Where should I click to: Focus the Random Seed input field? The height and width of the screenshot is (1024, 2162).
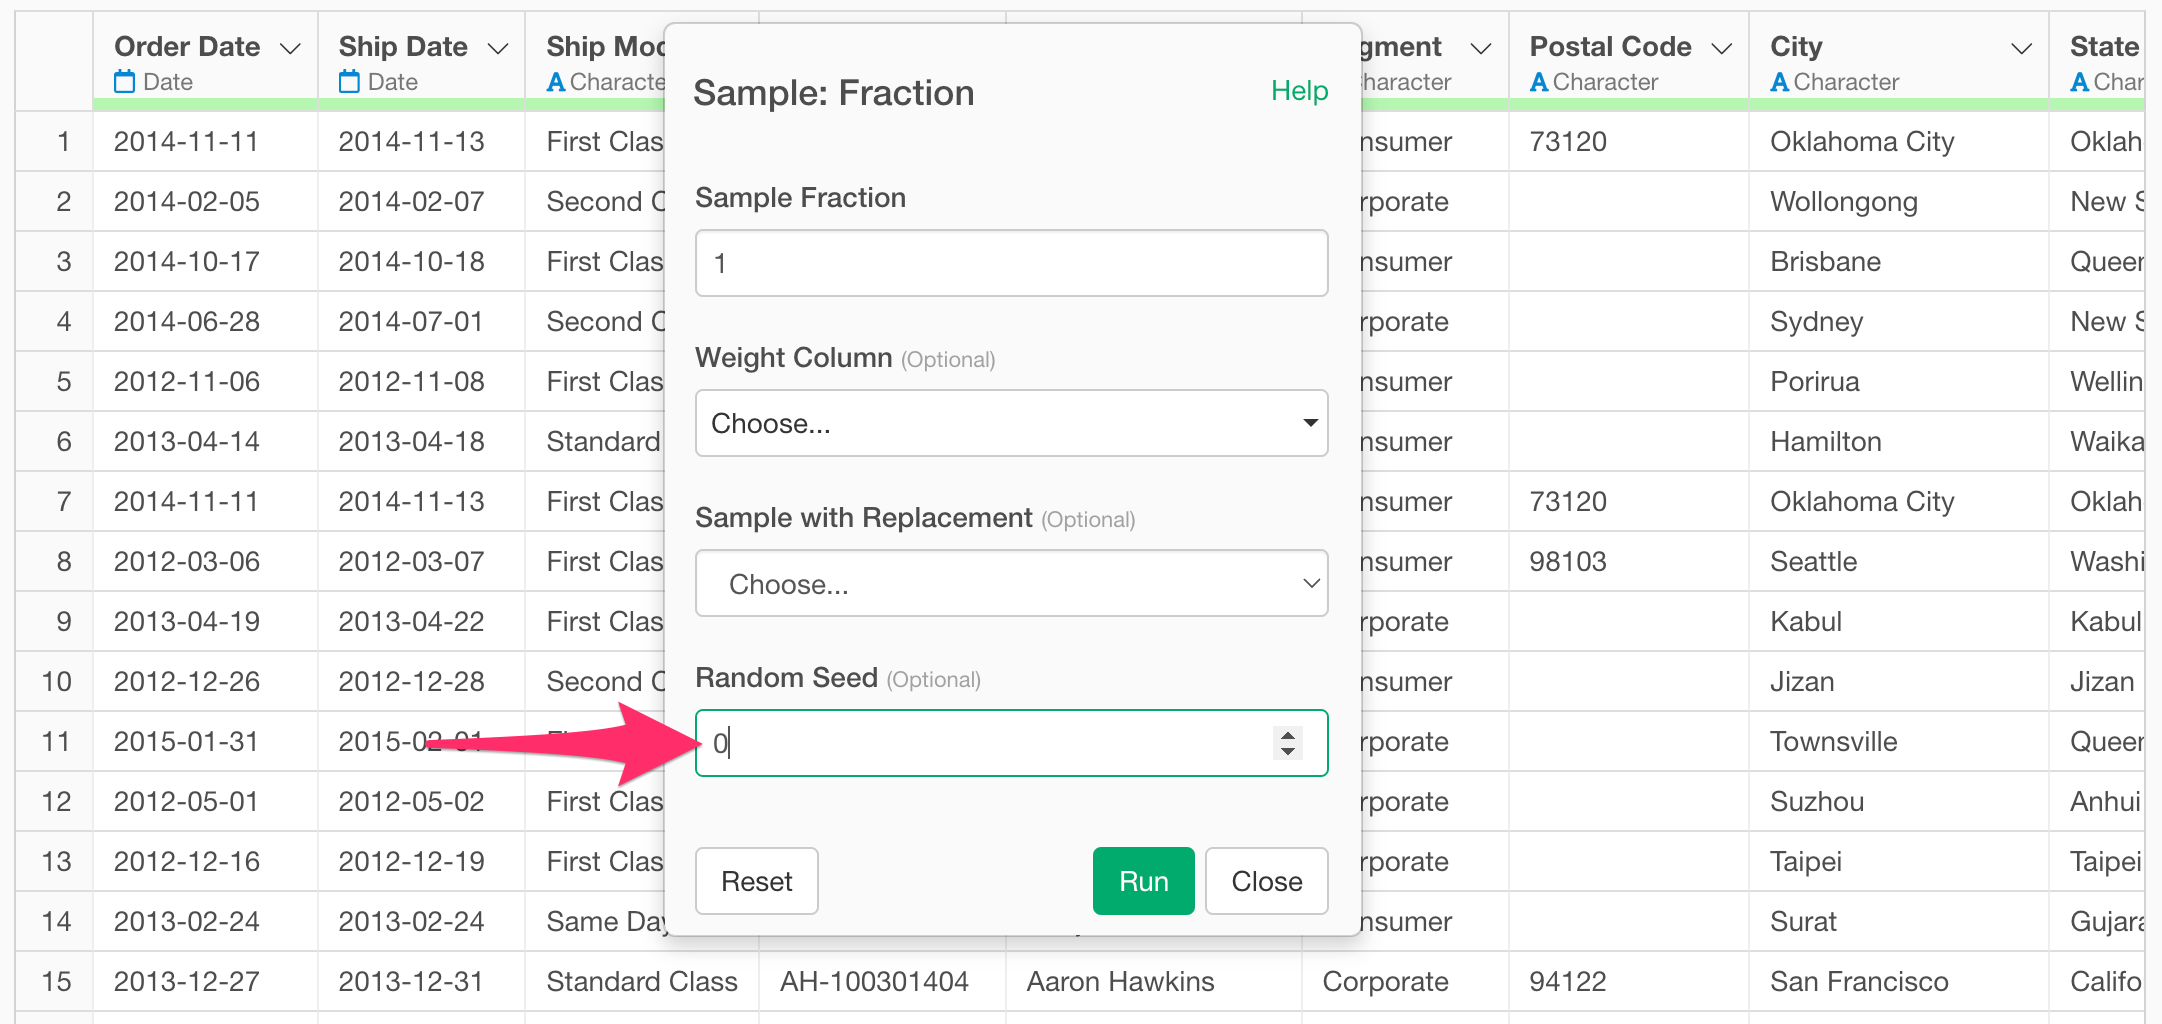[x=1011, y=743]
